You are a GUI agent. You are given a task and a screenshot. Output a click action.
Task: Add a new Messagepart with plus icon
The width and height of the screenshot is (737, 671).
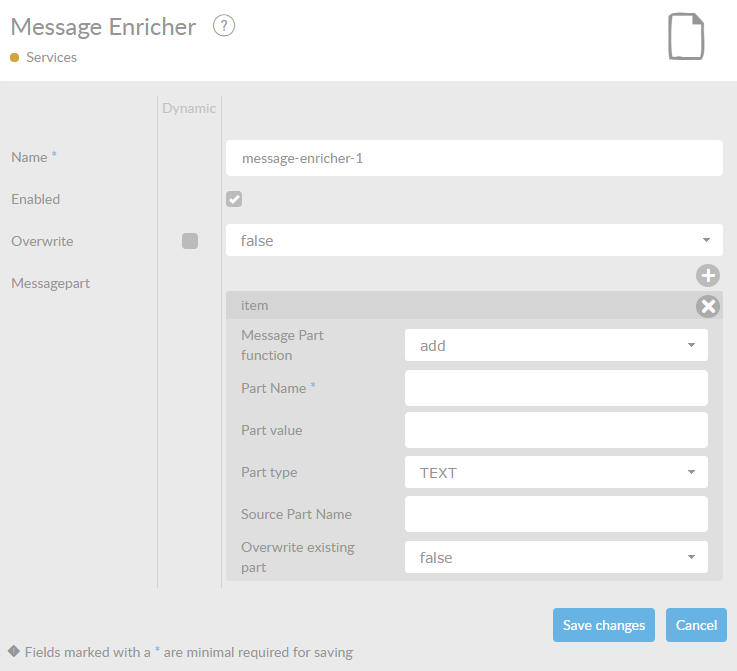pos(708,275)
